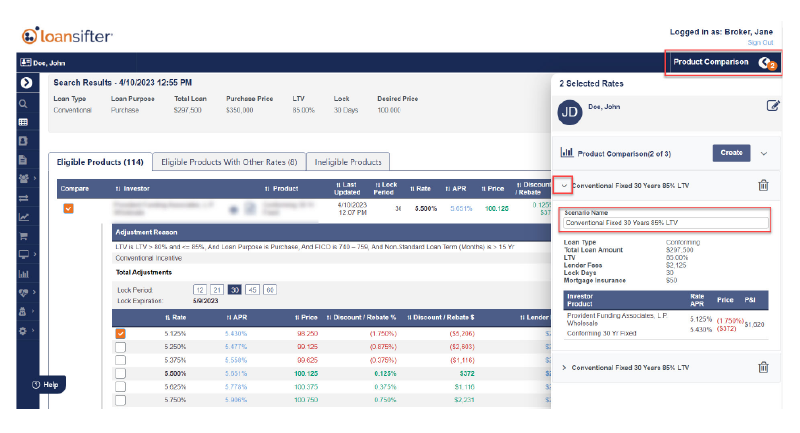This screenshot has width=800, height=433.
Task: Uncheck the 5.125% rate checkbox
Action: coord(120,333)
